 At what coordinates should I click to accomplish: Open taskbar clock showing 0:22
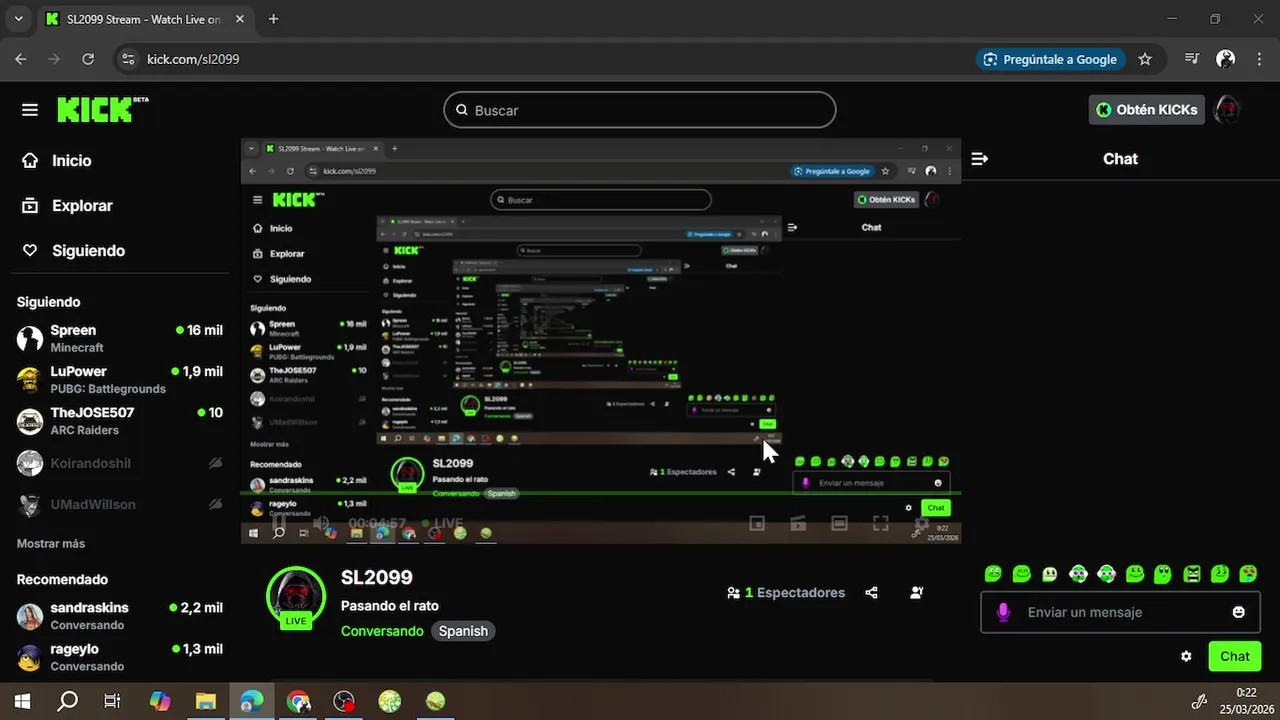[1247, 701]
